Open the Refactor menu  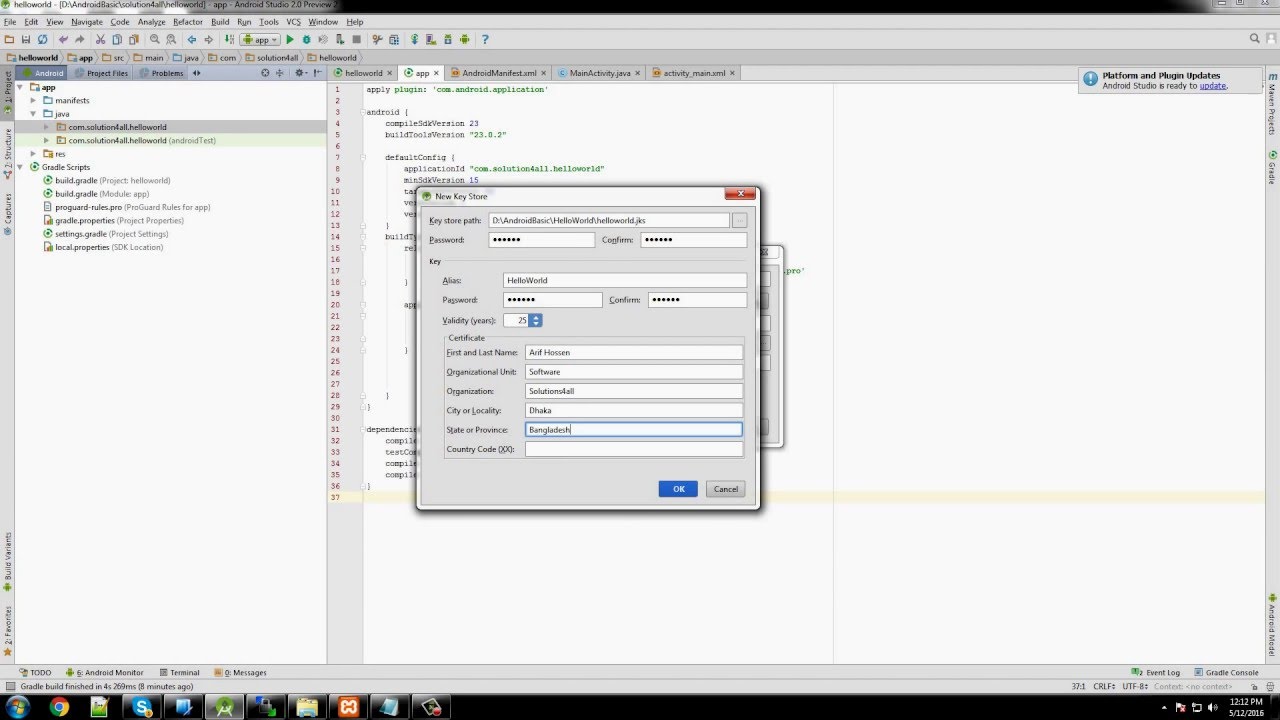[187, 21]
